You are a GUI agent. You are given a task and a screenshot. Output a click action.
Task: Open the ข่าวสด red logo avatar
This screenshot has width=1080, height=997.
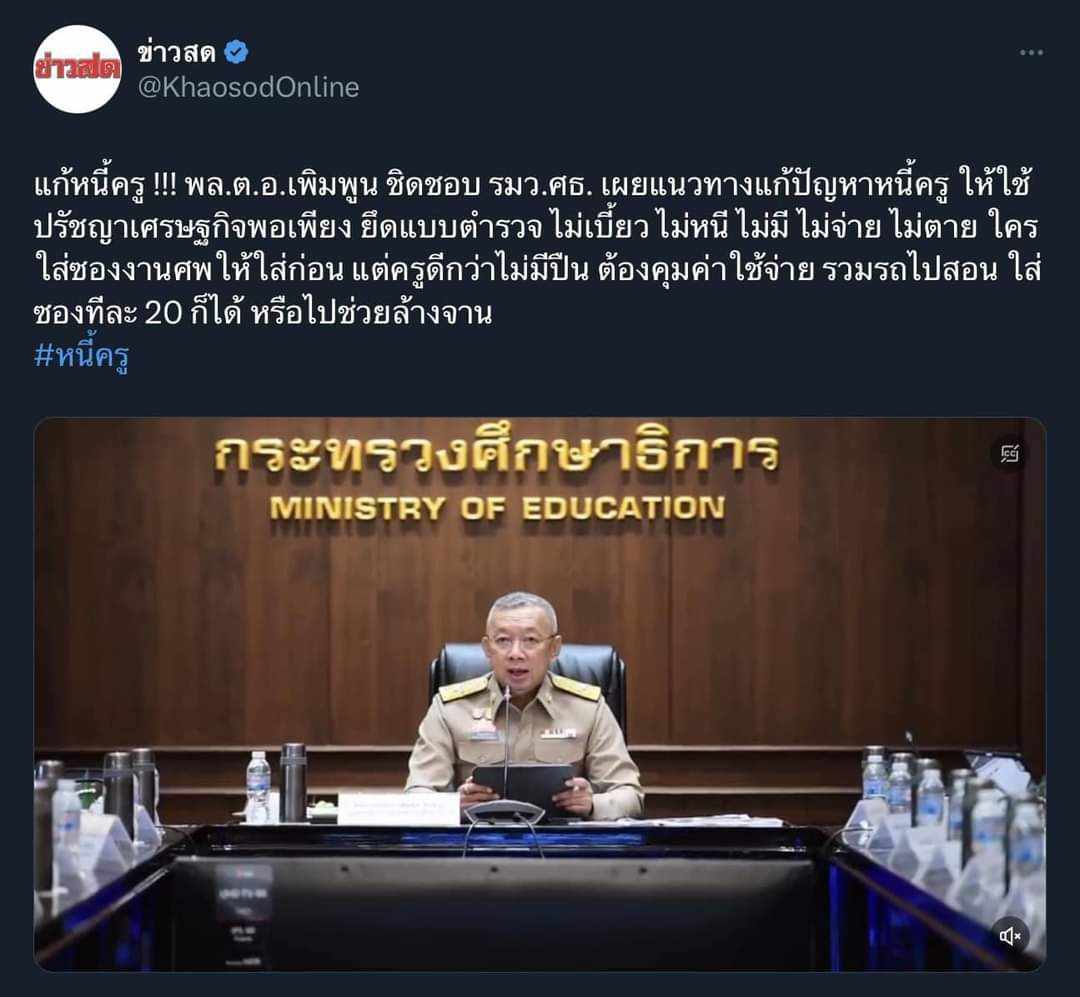78,69
